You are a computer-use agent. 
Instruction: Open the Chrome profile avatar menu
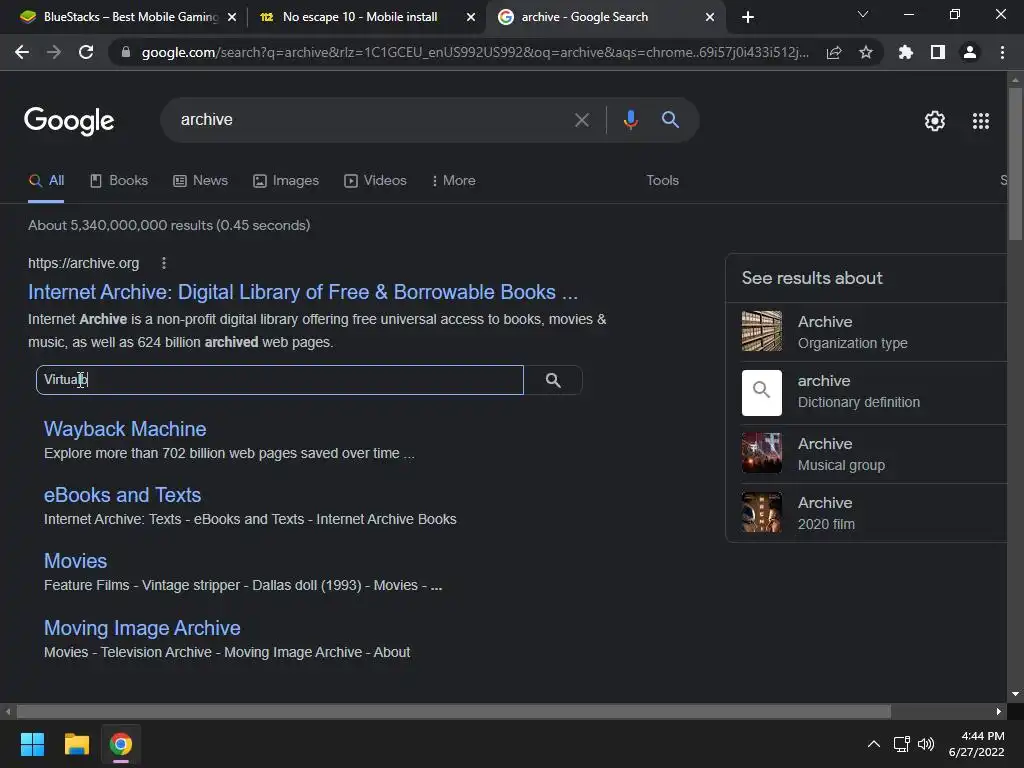[970, 52]
